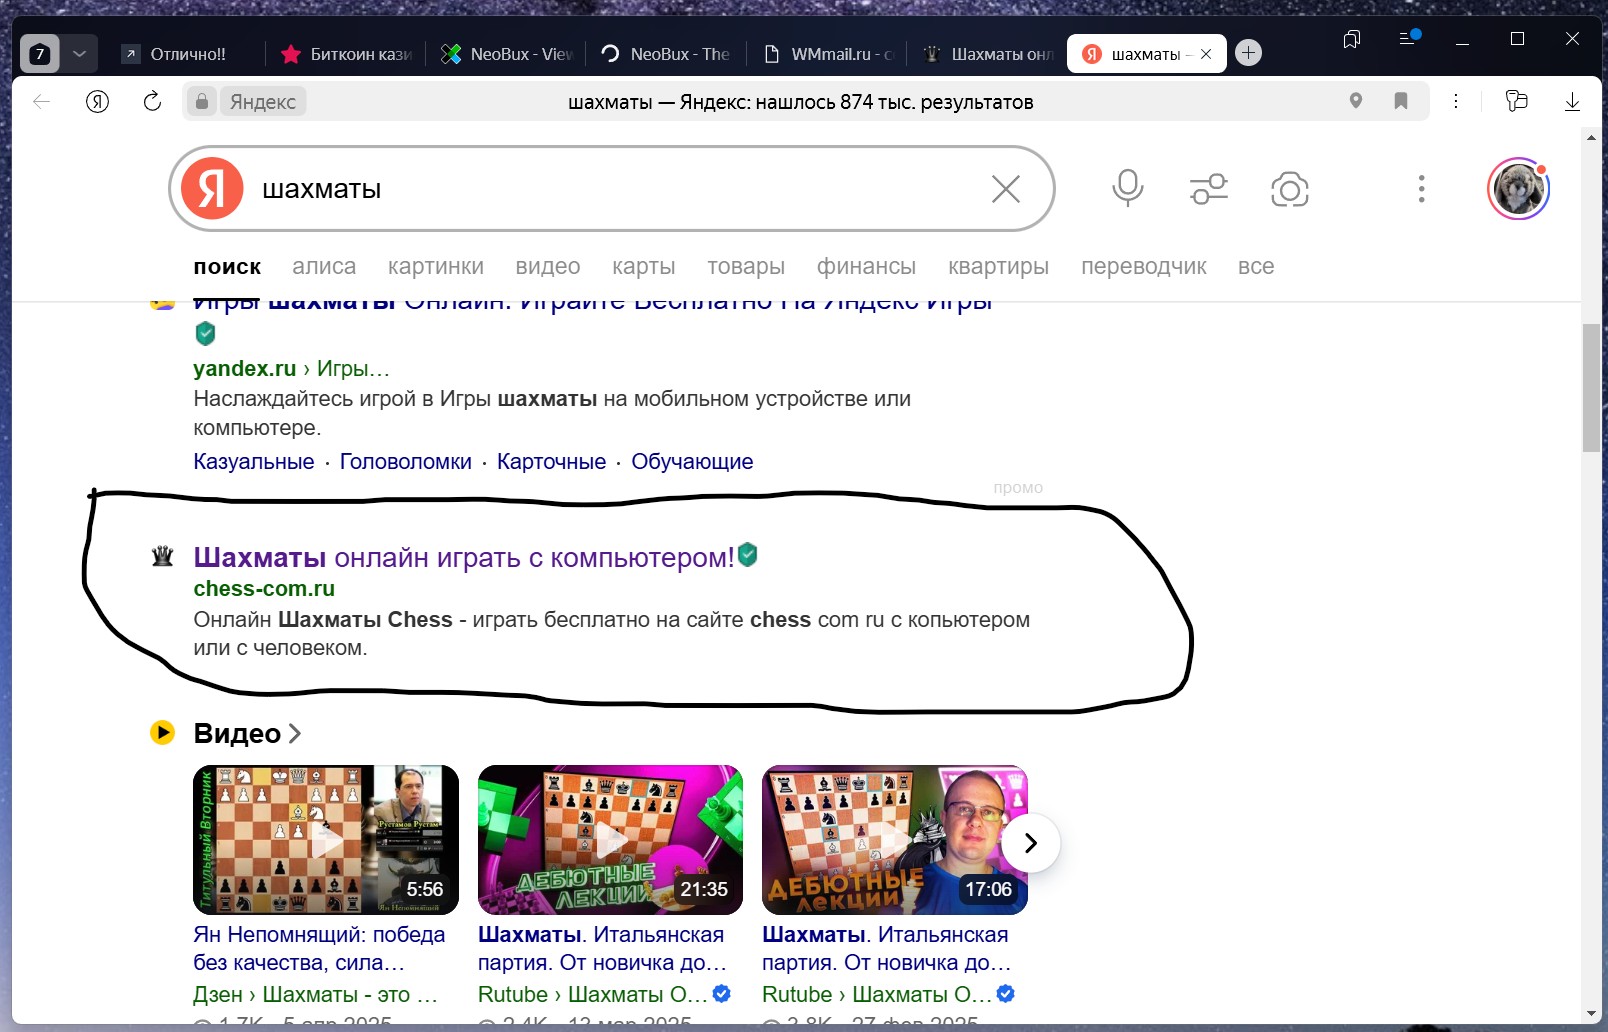Open the yandex.ru › Игры link
Viewport: 1608px width, 1032px height.
[291, 368]
